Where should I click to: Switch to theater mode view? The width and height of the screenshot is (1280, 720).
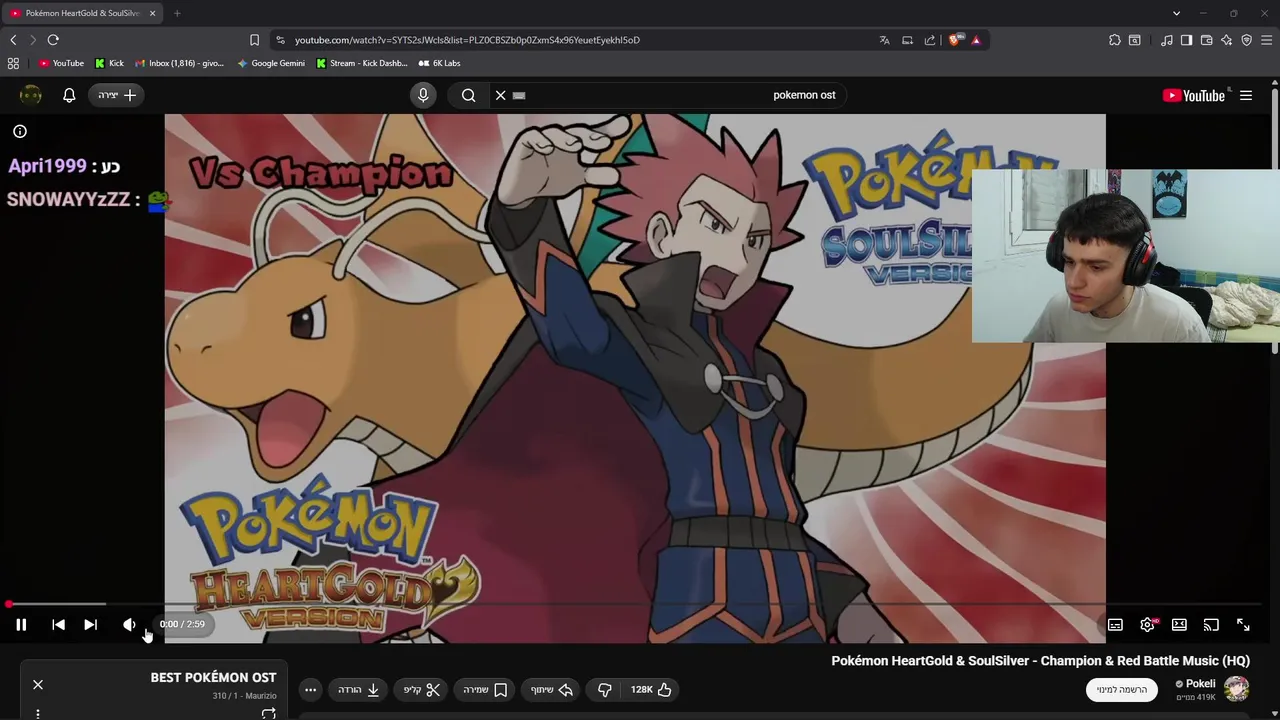[1179, 625]
